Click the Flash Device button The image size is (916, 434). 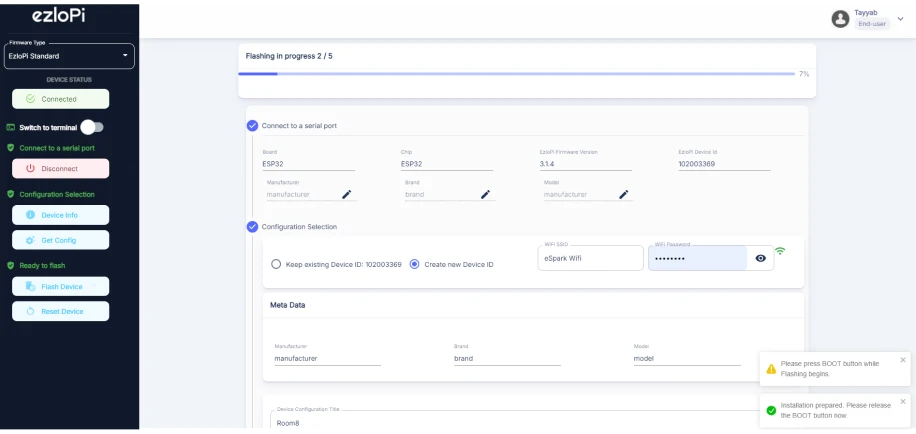60,286
